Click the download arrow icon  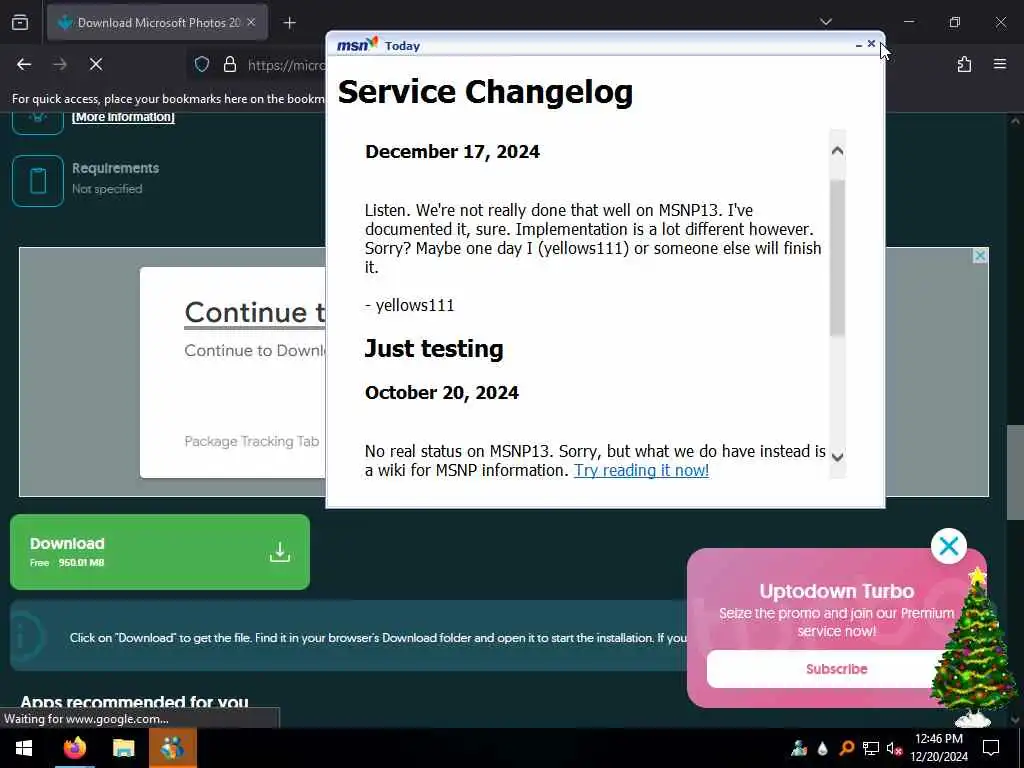[x=280, y=552]
